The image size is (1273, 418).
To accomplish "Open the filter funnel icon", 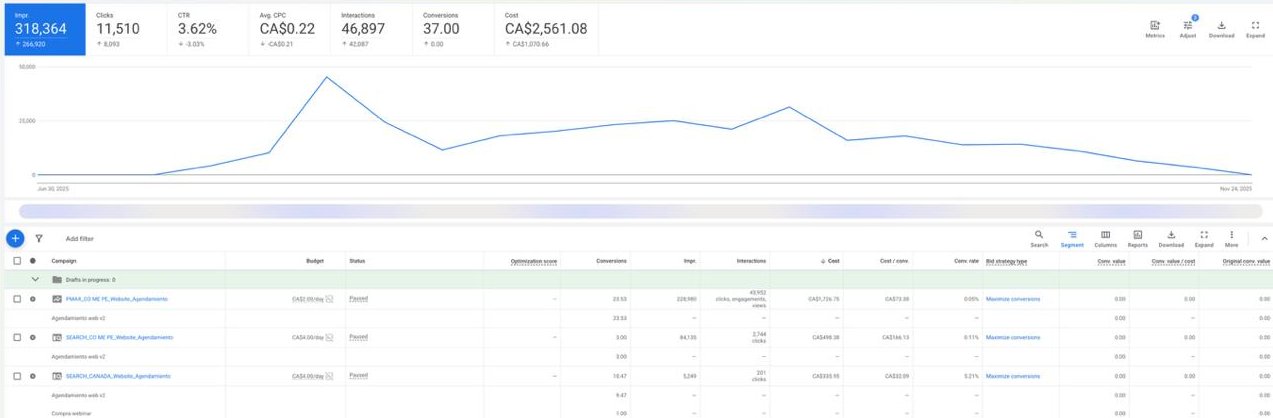I will 39,239.
